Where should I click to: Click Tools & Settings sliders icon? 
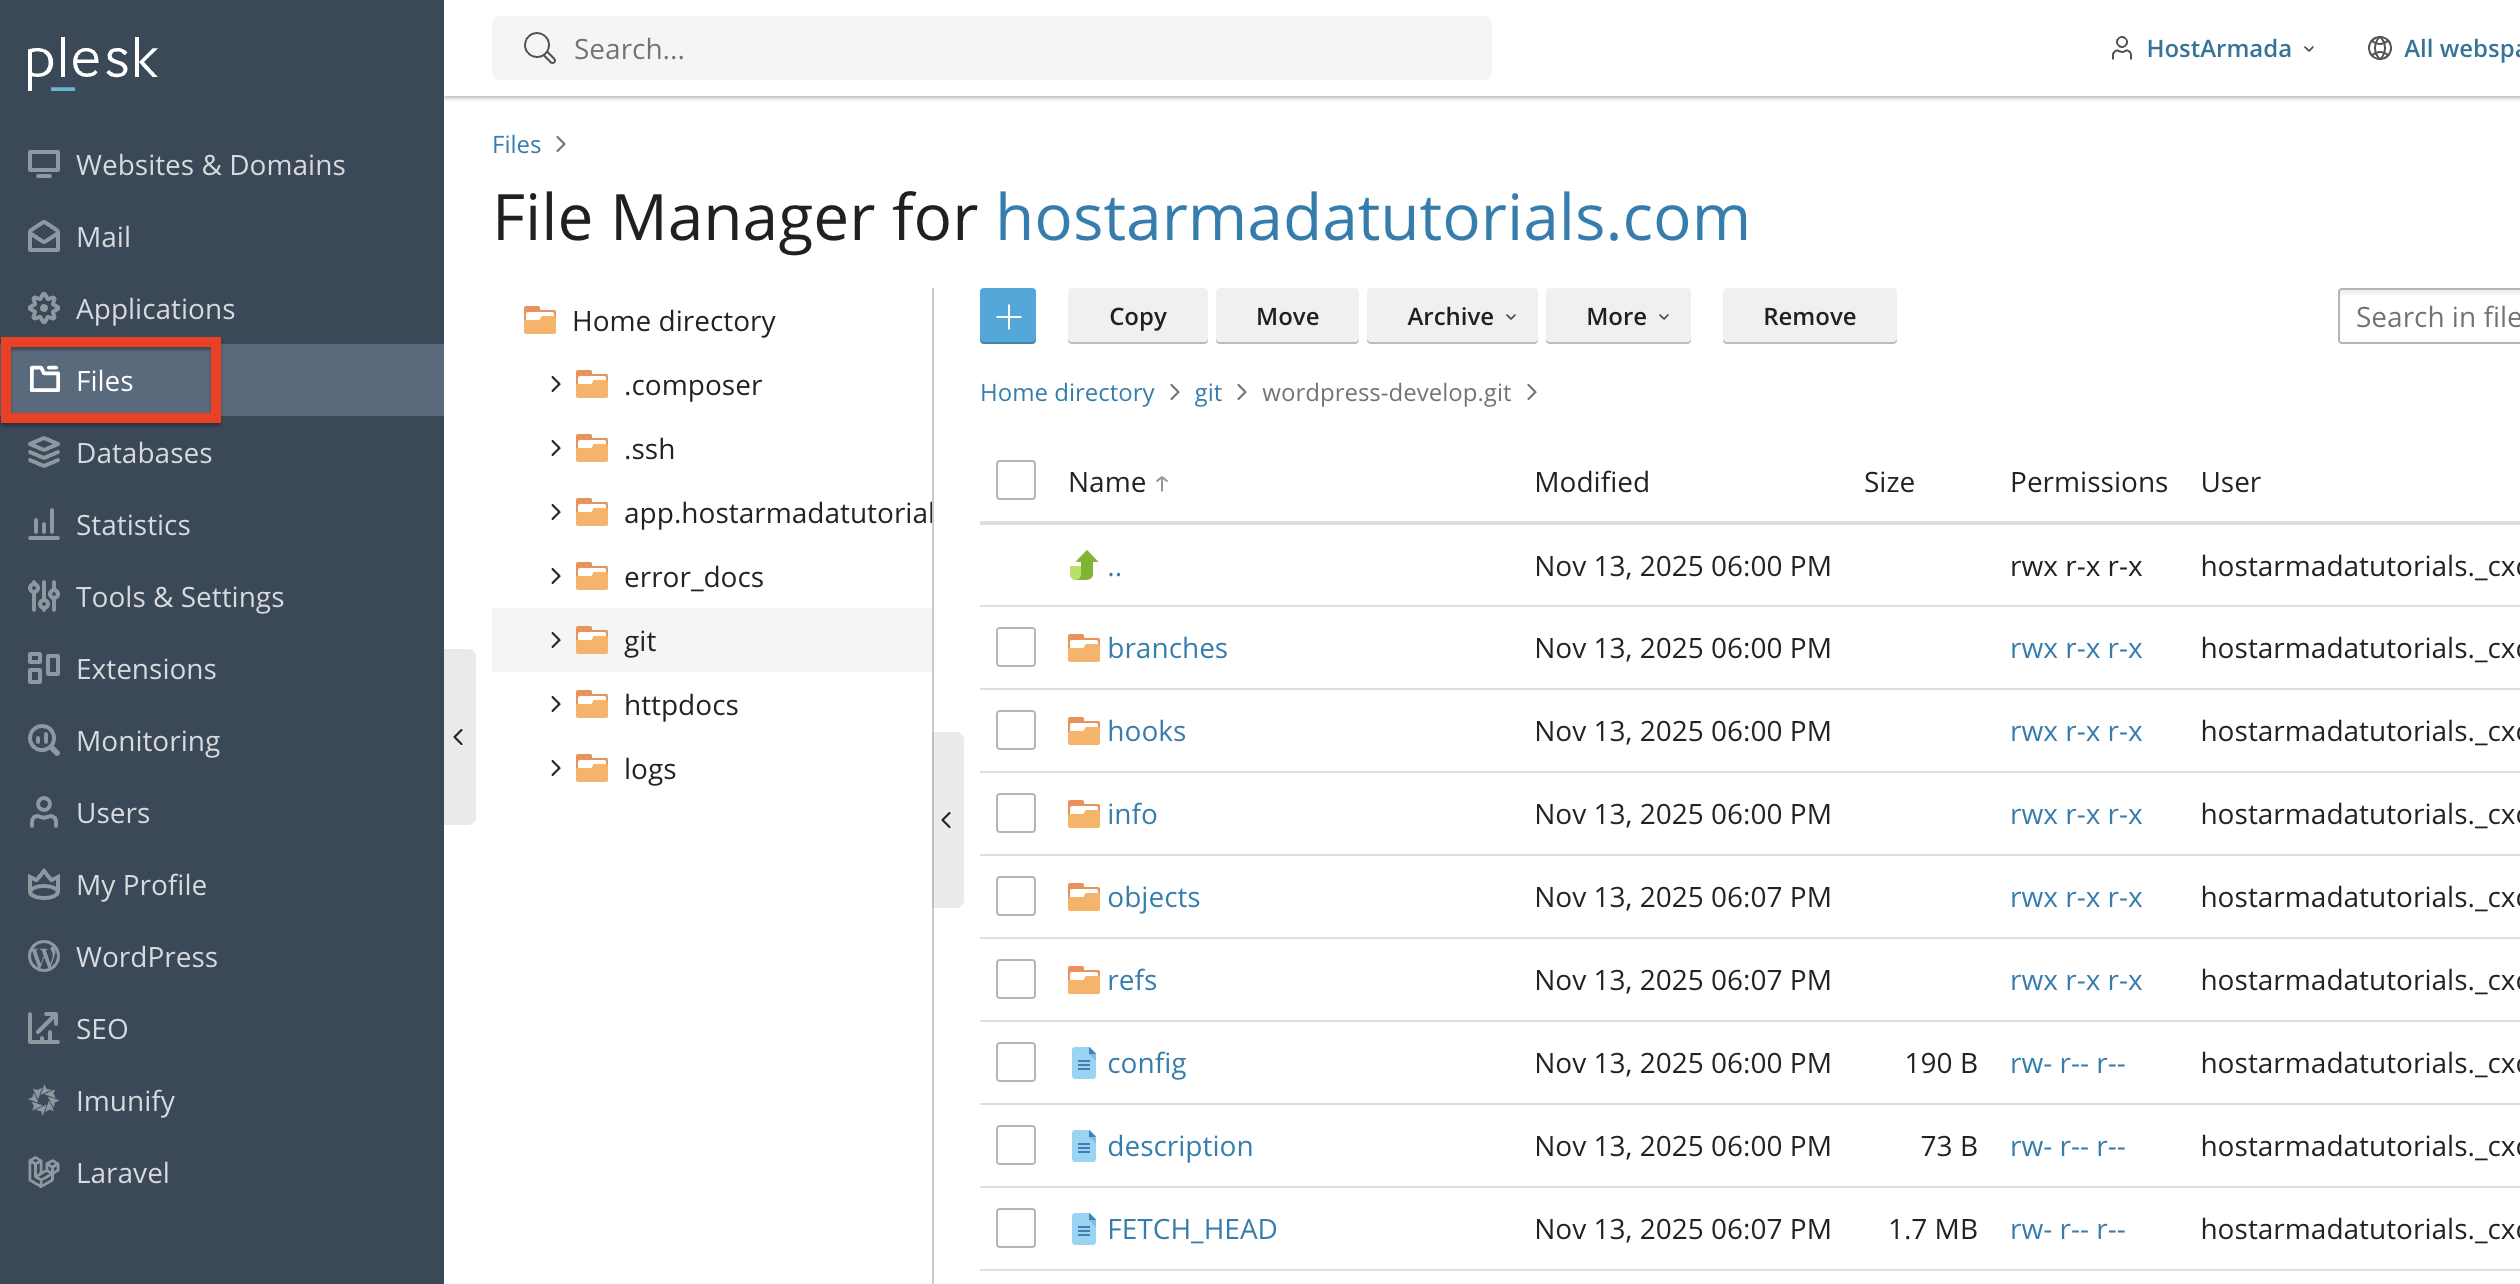44,596
